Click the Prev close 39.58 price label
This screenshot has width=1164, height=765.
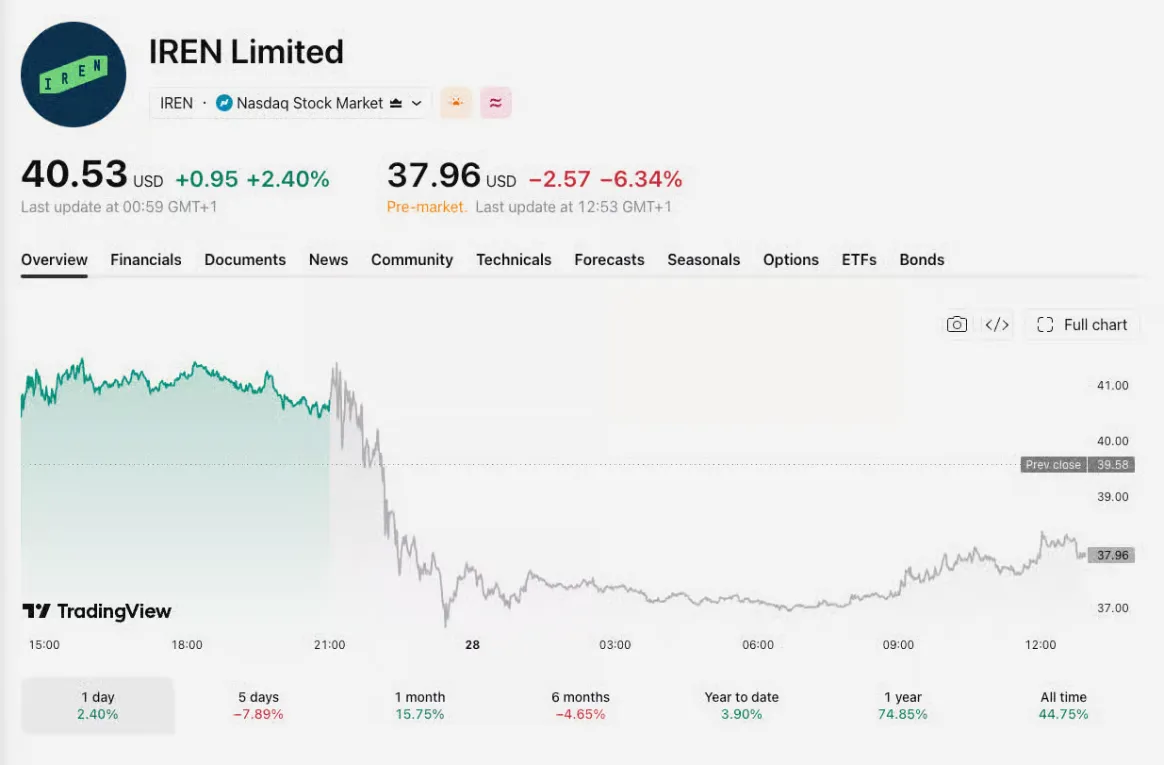tap(1077, 464)
